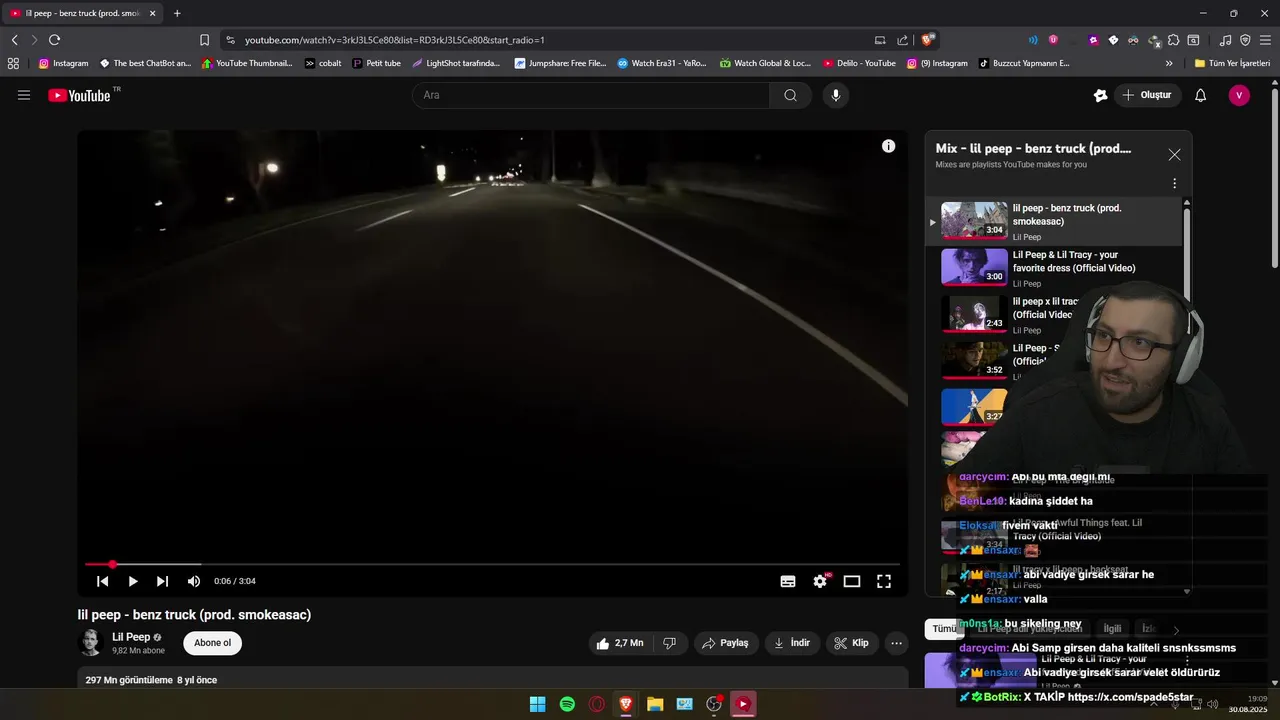Open the browser apps grid icon
The image size is (1280, 720).
(x=13, y=63)
